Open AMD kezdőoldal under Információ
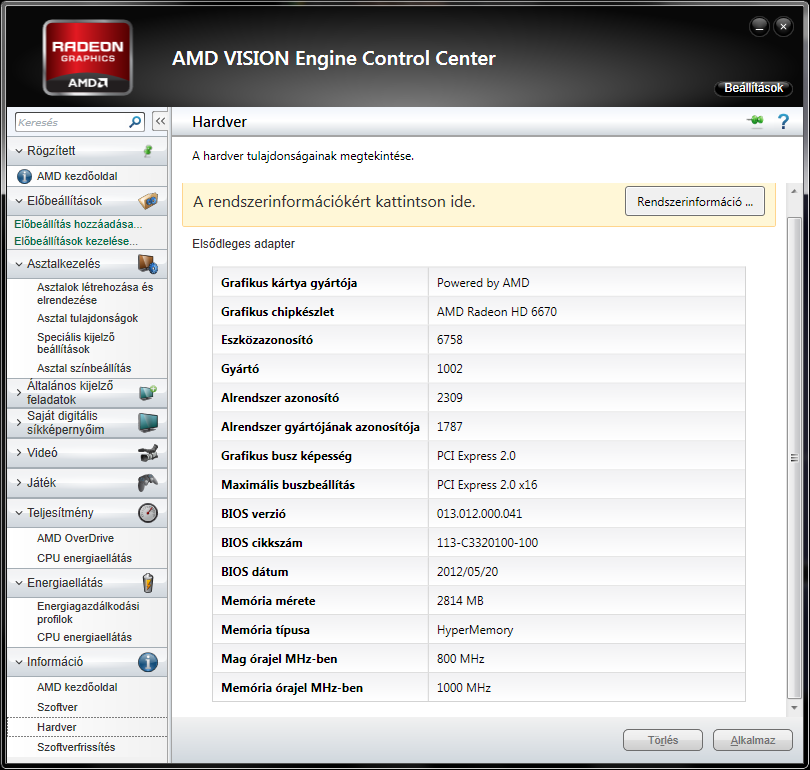Screen dimensions: 810x770 click(77, 687)
